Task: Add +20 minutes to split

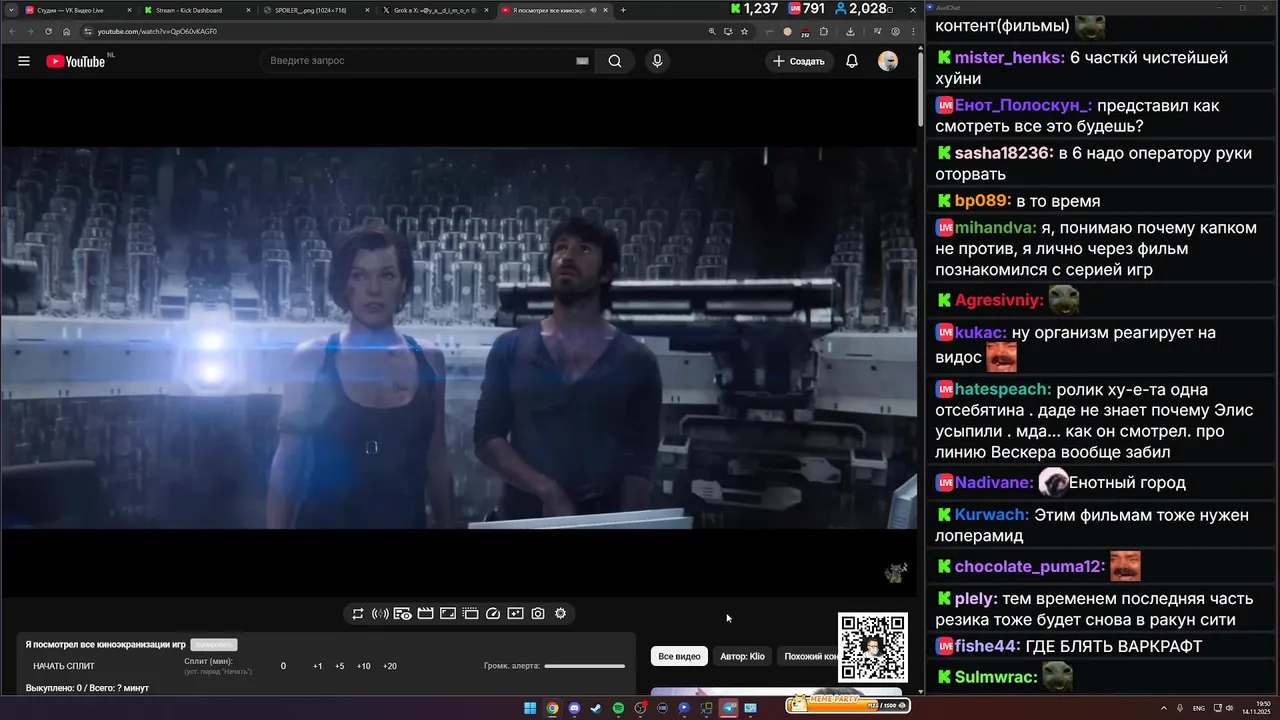Action: pyautogui.click(x=390, y=666)
